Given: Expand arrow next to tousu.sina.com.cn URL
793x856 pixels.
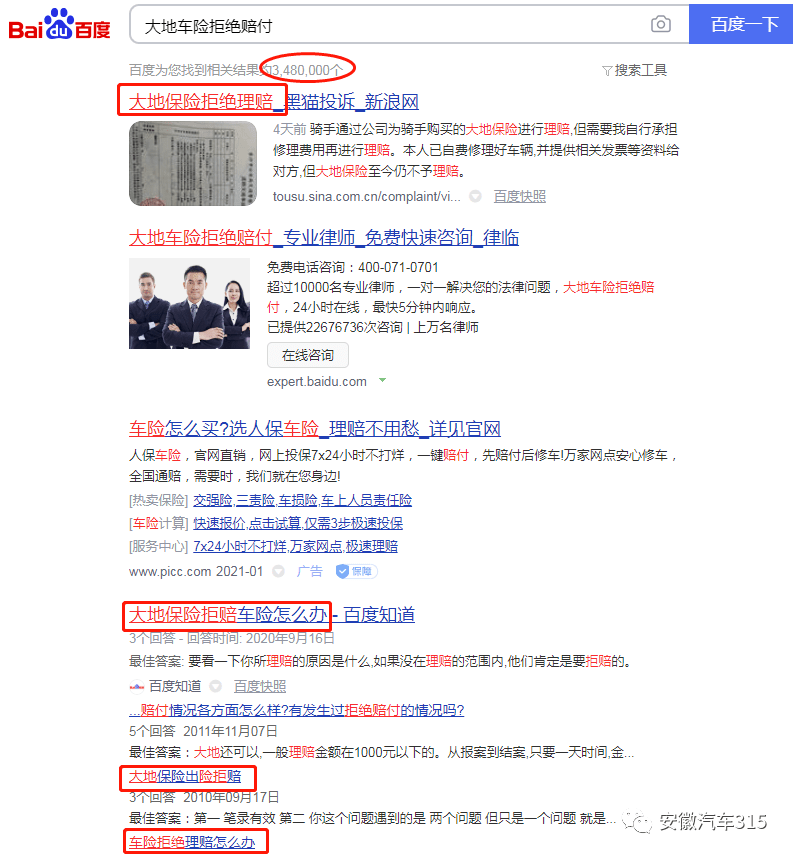Looking at the screenshot, I should pyautogui.click(x=475, y=196).
